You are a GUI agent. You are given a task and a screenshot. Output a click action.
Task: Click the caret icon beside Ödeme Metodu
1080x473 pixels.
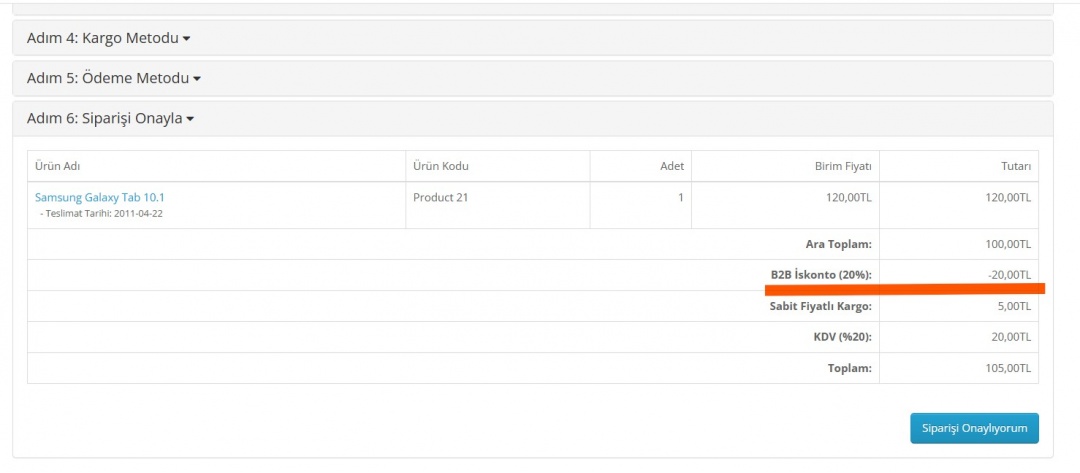[197, 79]
